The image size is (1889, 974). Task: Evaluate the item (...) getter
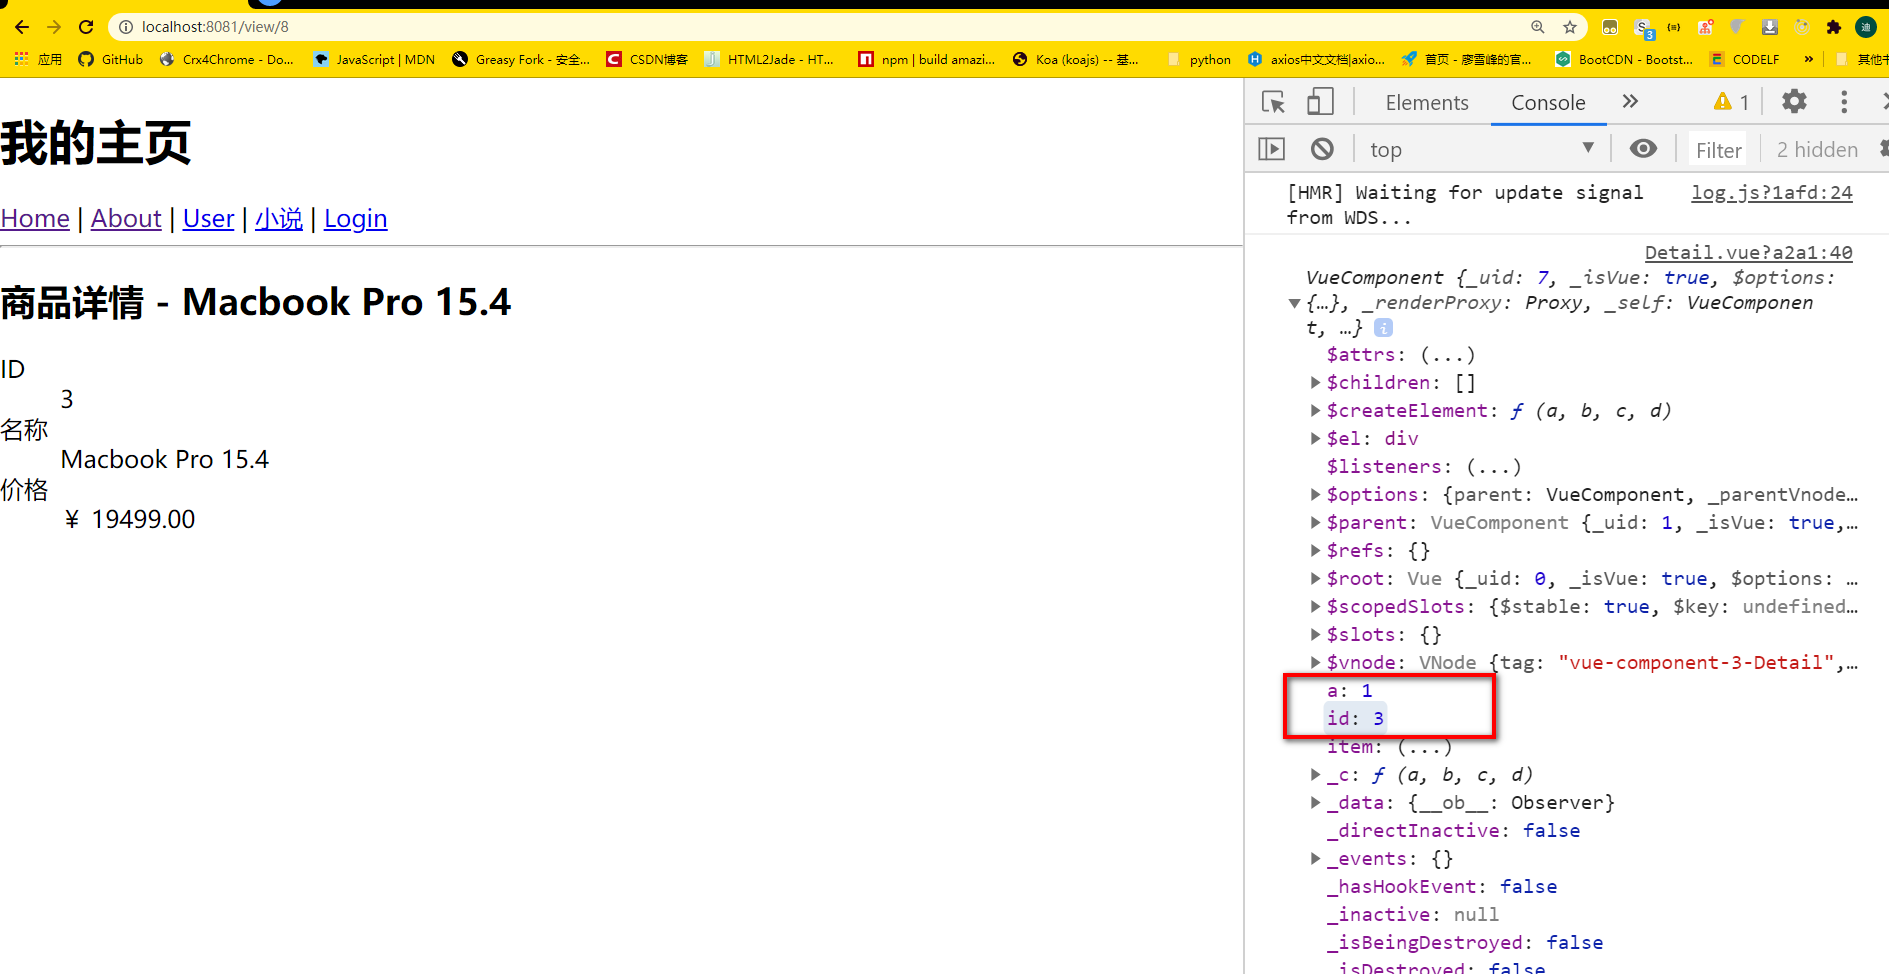click(1424, 746)
